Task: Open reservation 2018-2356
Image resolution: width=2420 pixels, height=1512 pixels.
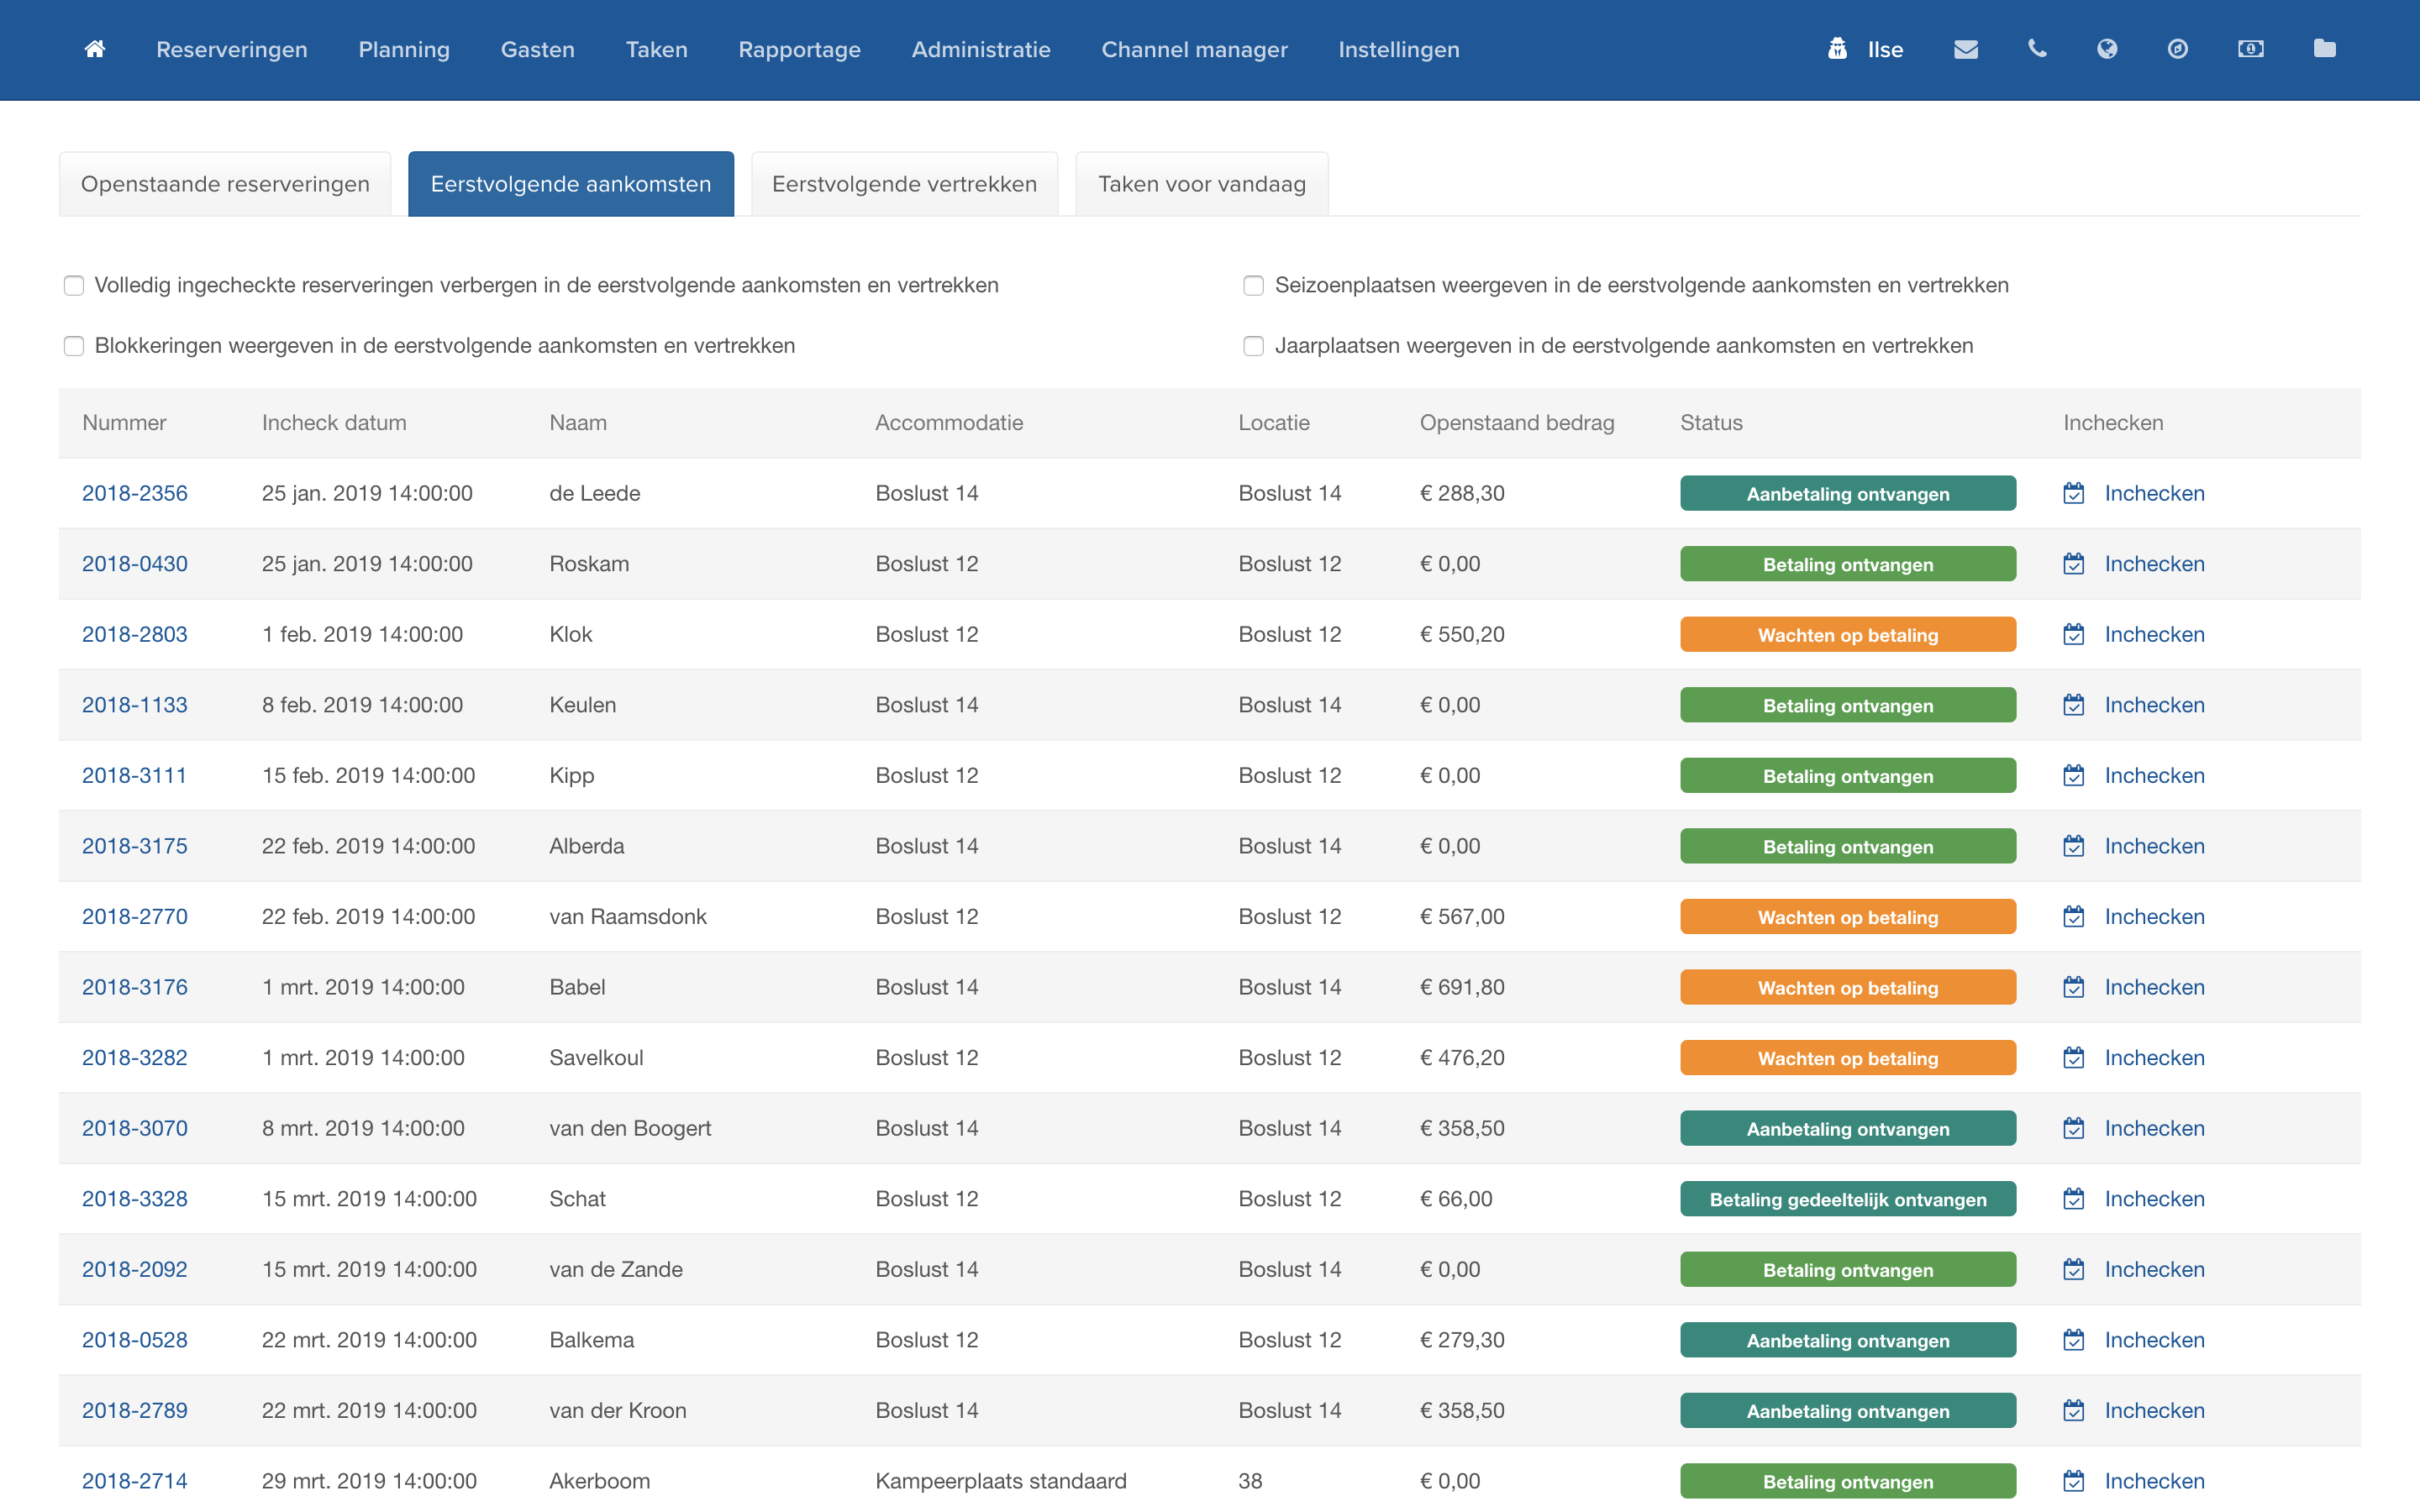Action: coord(135,493)
